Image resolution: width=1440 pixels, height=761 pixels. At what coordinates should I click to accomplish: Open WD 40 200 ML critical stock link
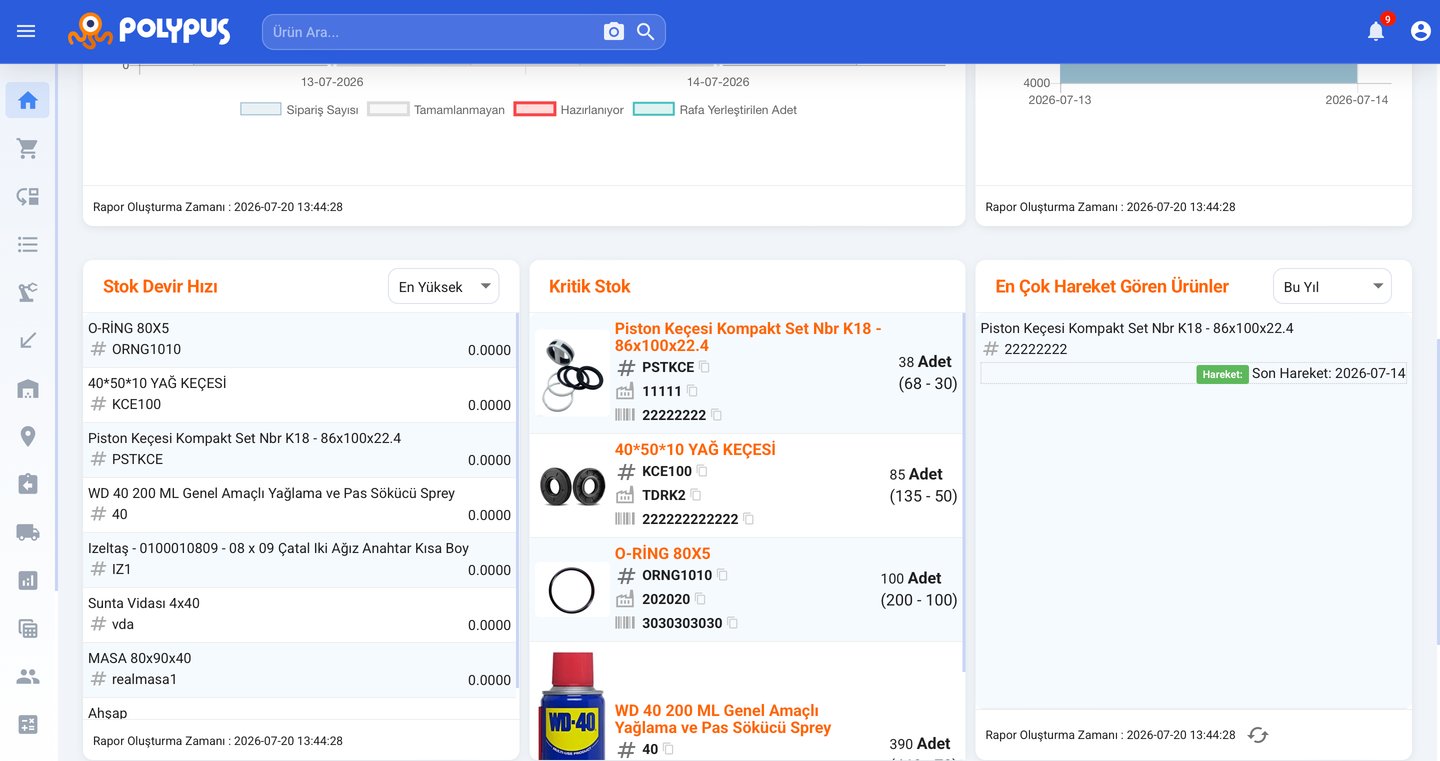(x=723, y=719)
